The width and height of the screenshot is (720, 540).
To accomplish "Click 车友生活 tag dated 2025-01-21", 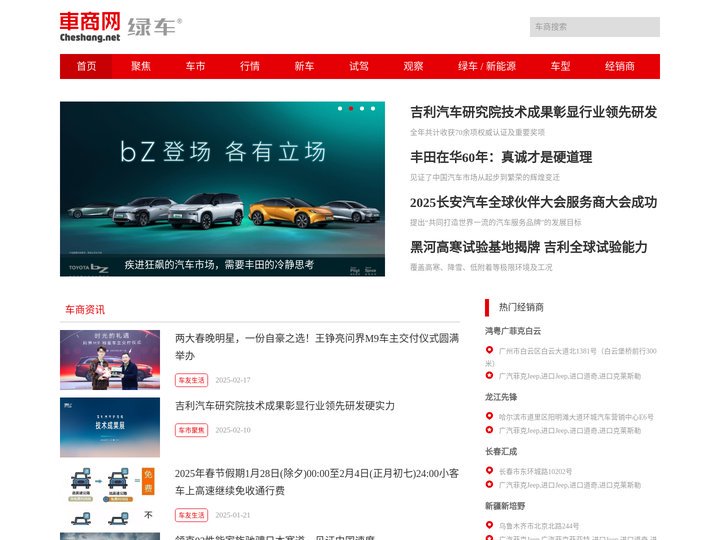I will click(x=191, y=515).
